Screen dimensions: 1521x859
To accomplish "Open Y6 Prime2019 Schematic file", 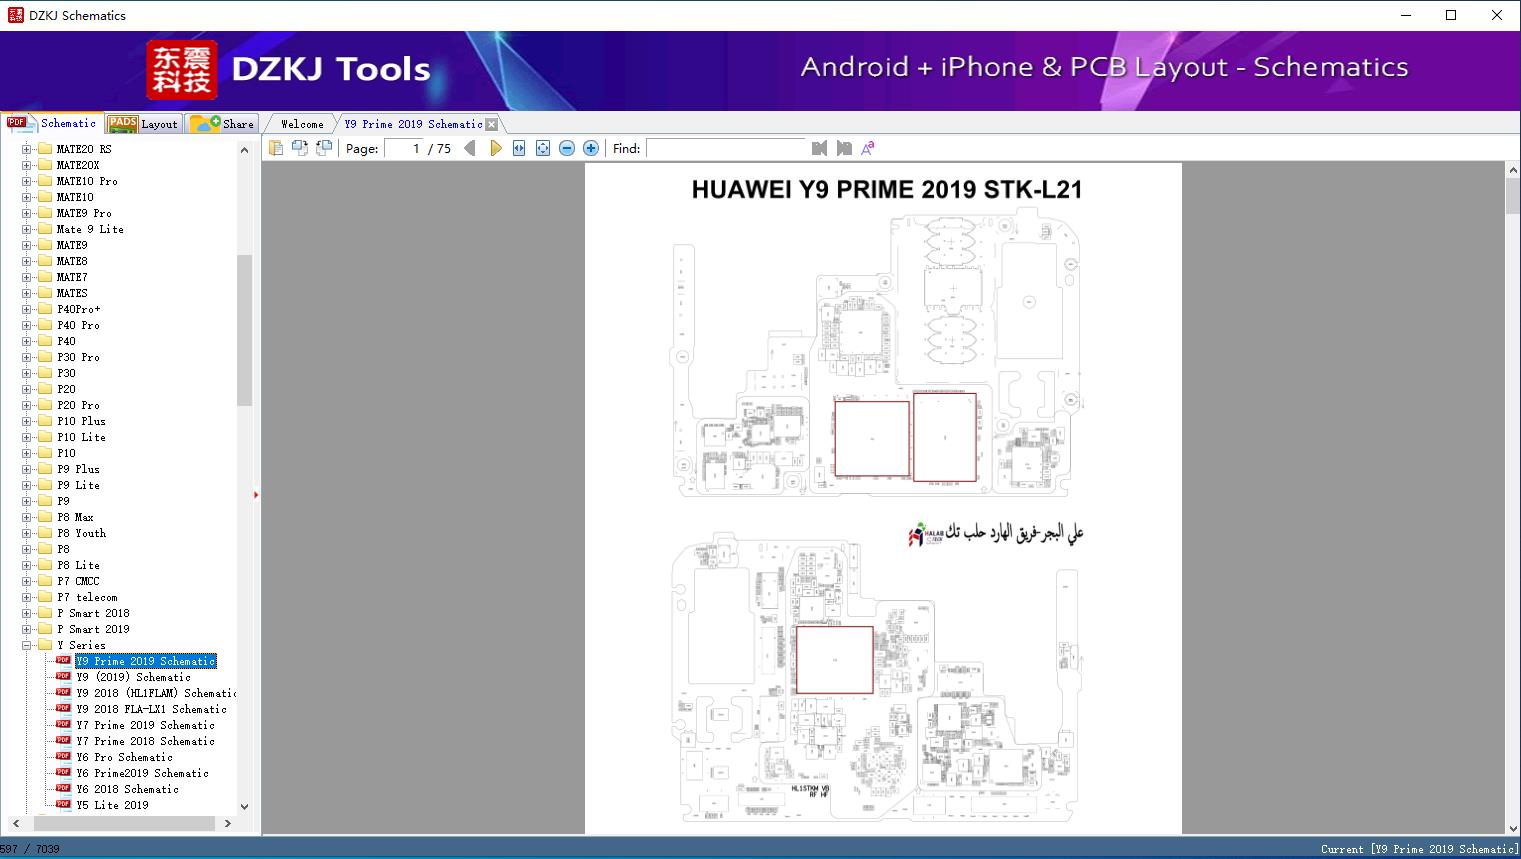I will point(142,773).
